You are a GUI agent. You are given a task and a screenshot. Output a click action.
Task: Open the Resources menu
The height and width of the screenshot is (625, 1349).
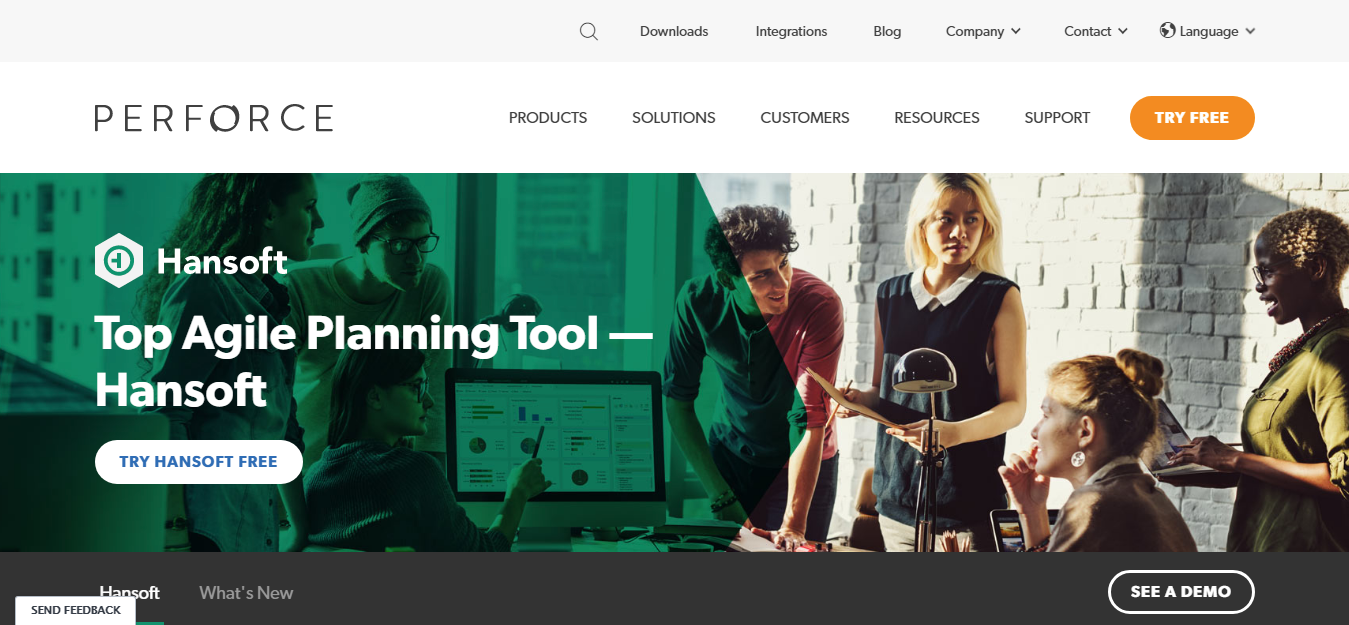937,118
